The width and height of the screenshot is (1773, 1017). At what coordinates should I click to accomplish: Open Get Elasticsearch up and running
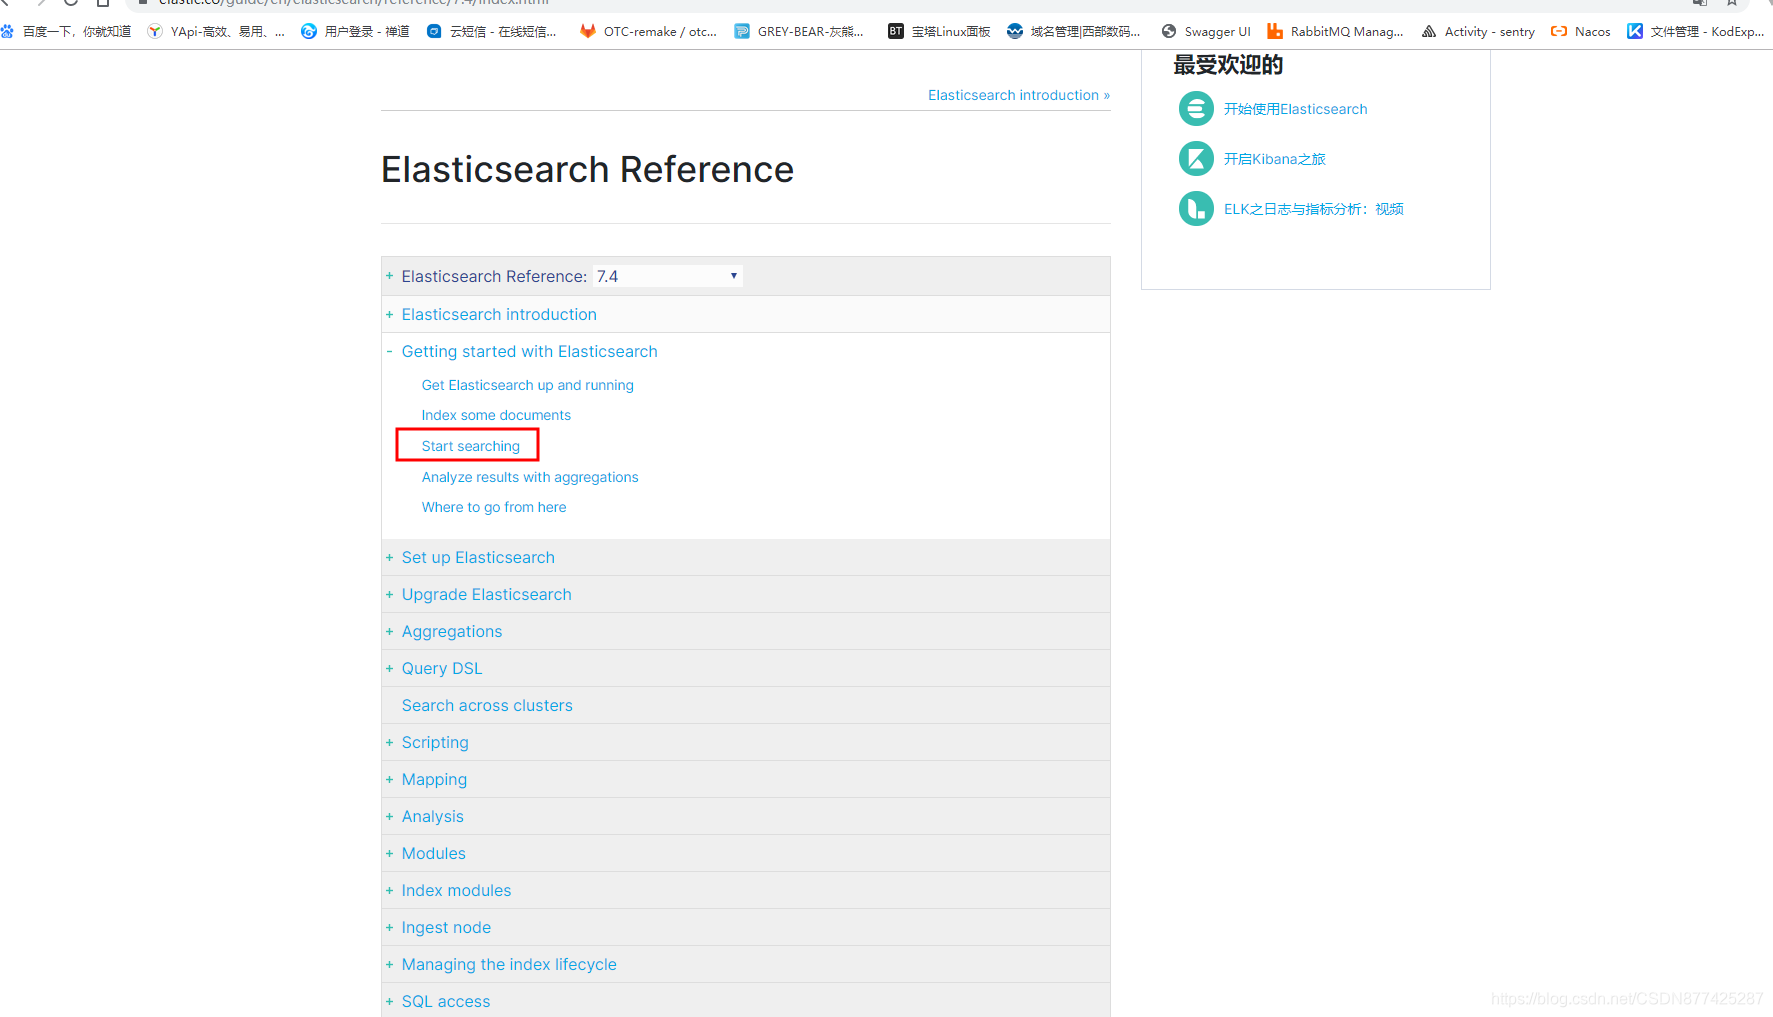click(x=528, y=385)
